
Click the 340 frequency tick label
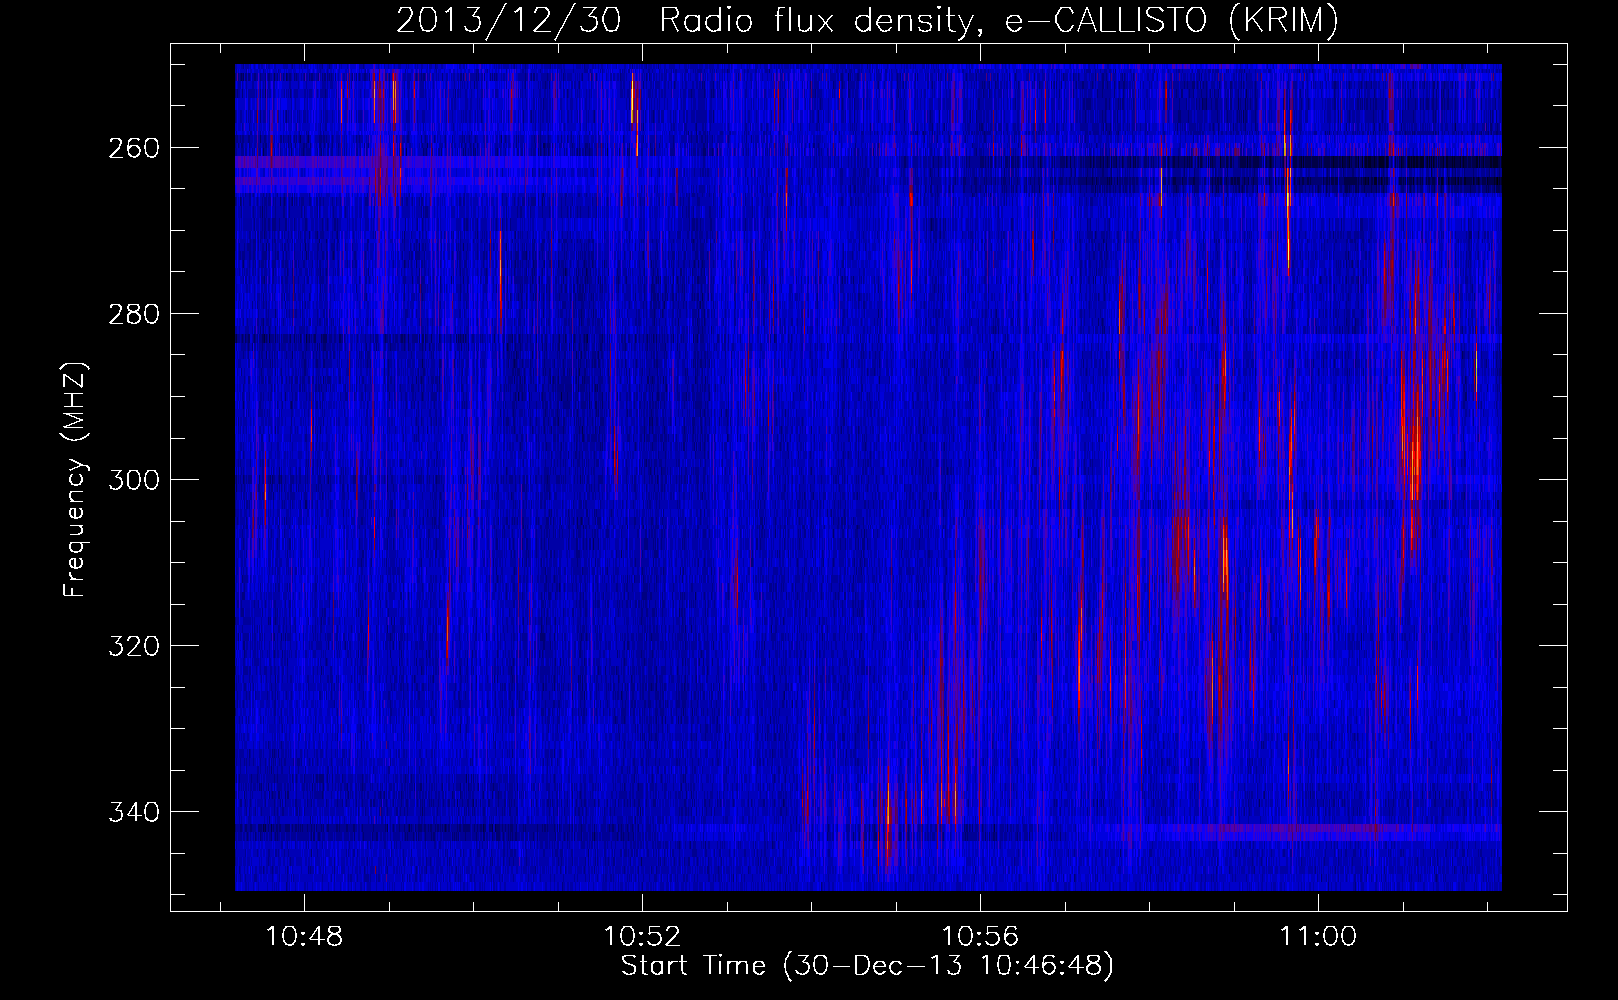[x=133, y=812]
